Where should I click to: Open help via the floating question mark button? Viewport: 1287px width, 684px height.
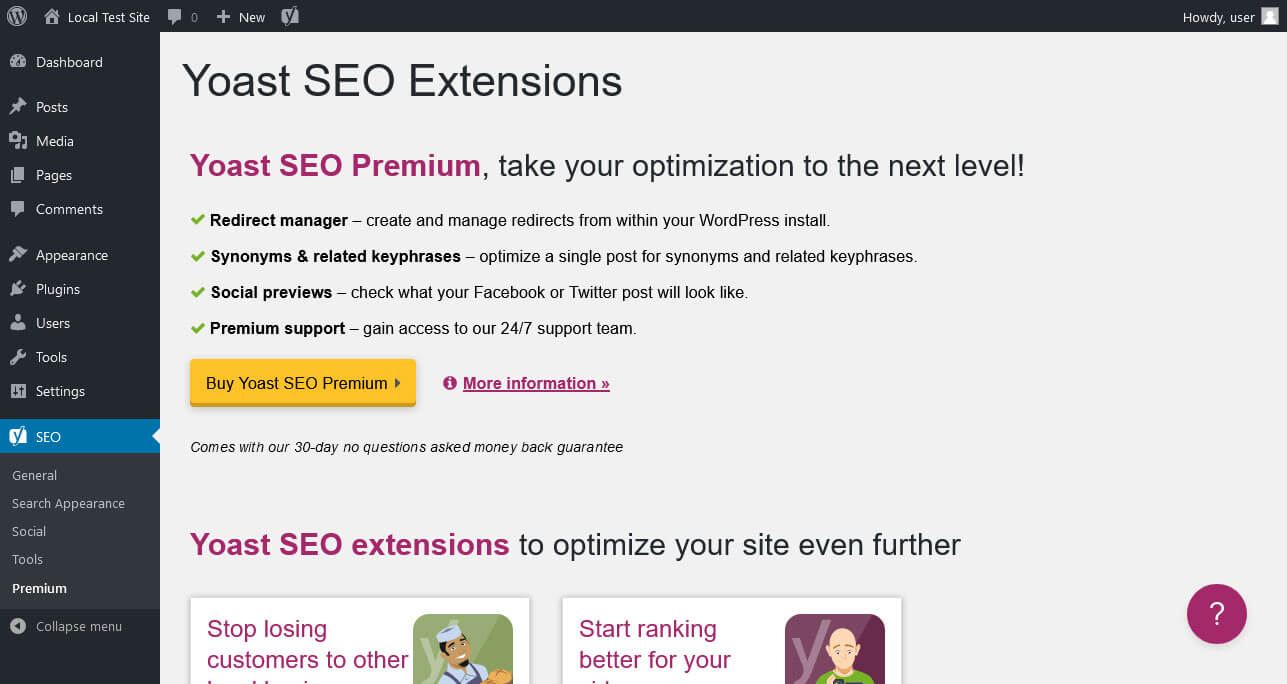pos(1216,613)
